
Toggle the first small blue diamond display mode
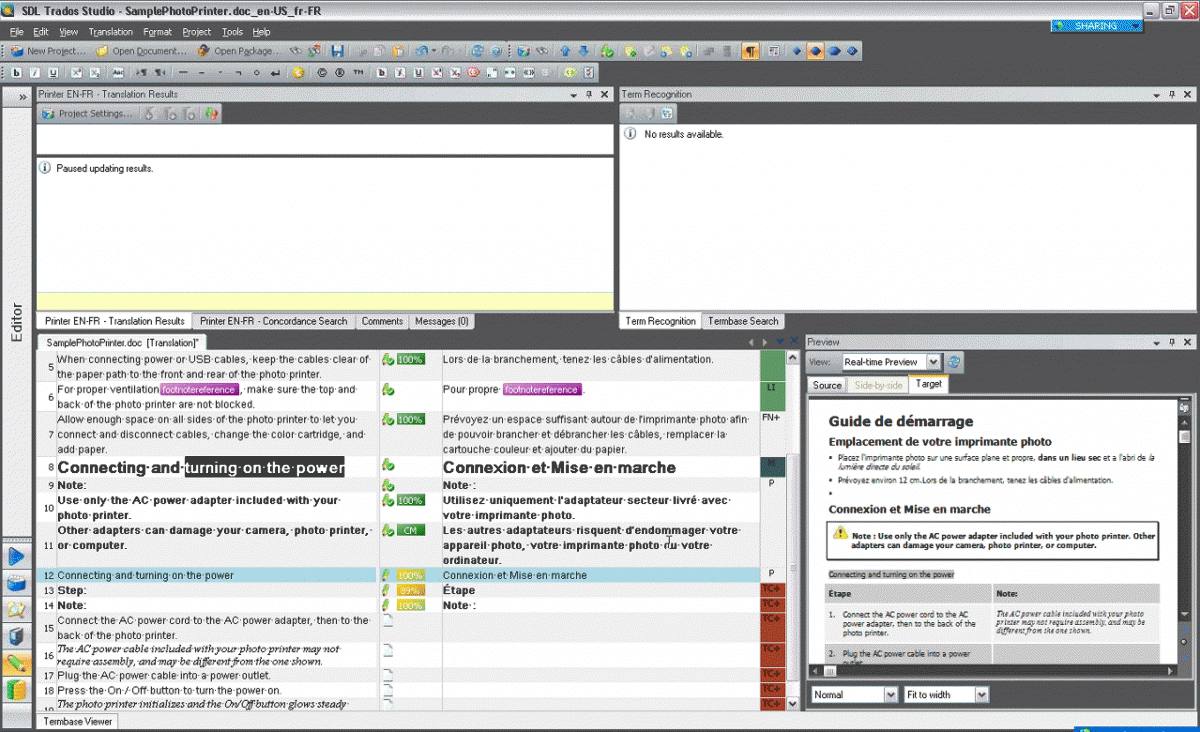pyautogui.click(x=797, y=51)
